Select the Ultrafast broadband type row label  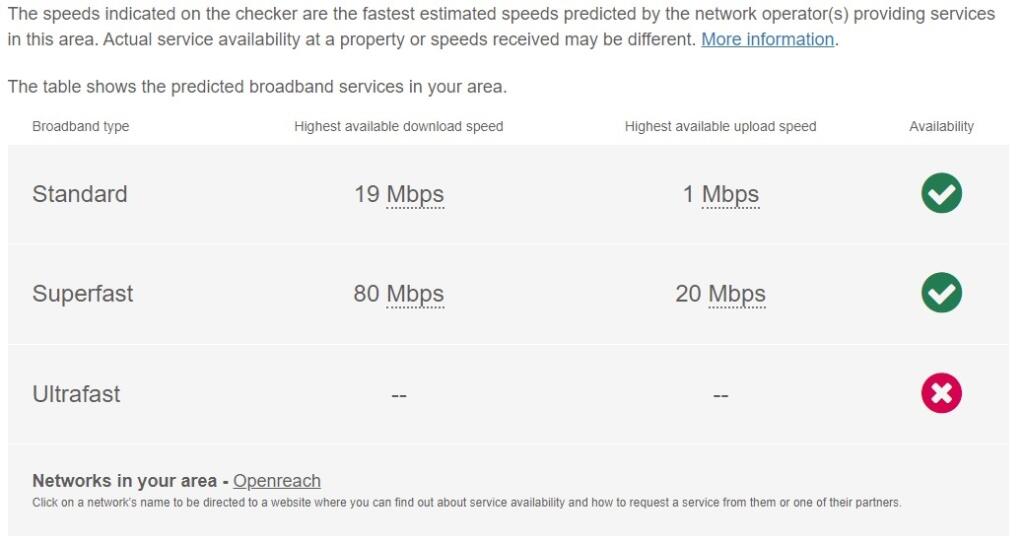pos(76,394)
